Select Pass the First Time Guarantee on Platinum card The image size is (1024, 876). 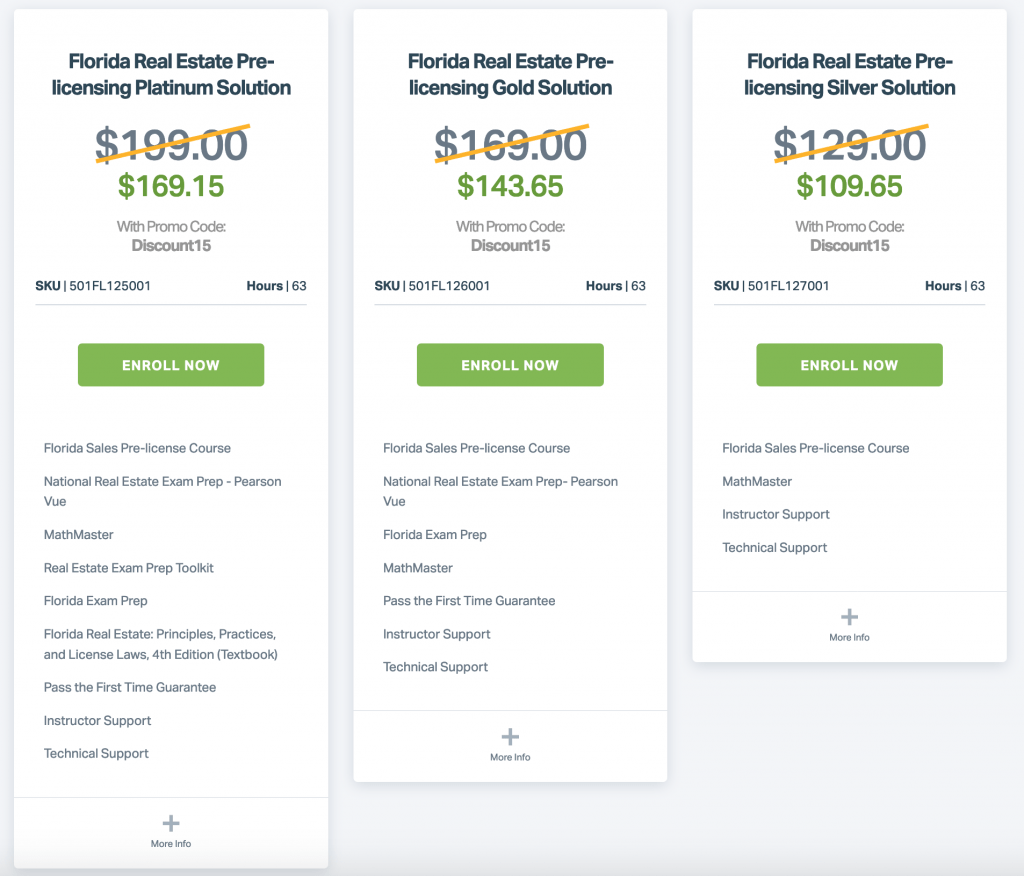tap(130, 687)
